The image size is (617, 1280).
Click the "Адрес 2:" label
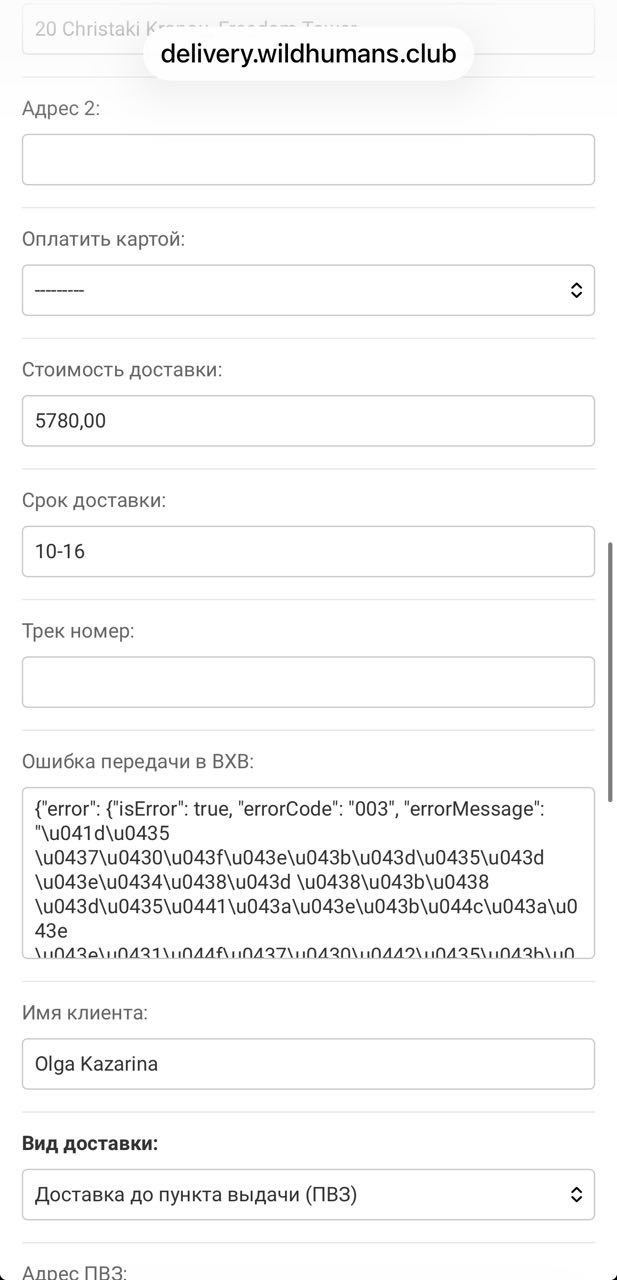pos(61,109)
